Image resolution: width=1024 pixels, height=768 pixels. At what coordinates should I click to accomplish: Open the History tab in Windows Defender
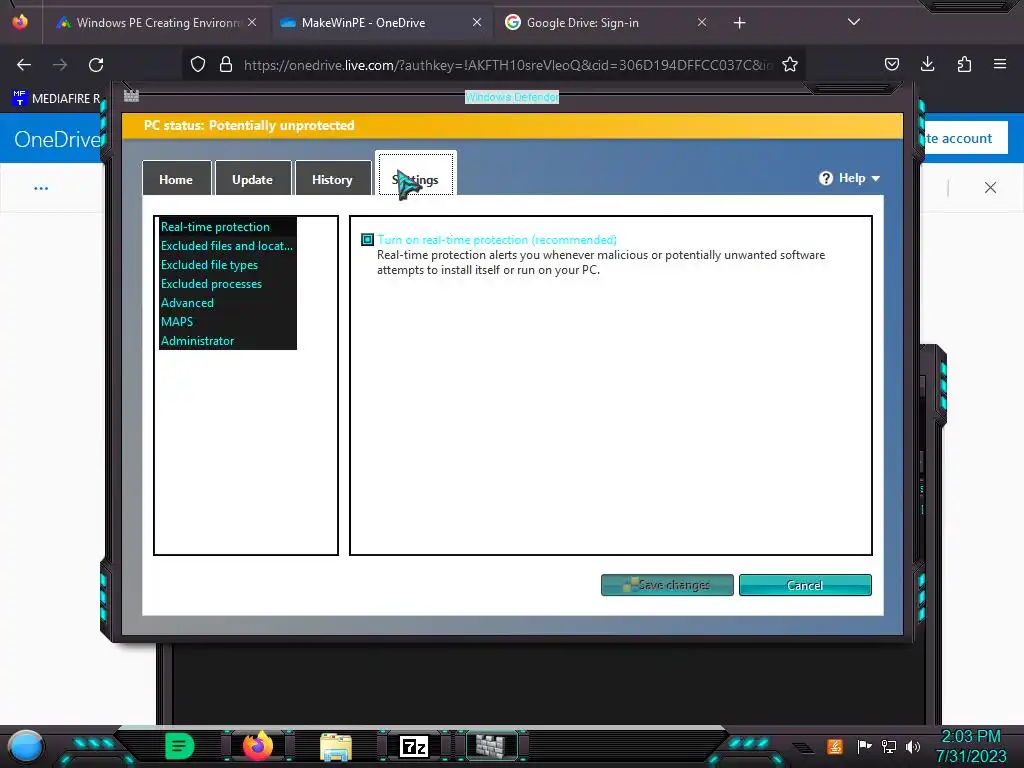pos(332,179)
